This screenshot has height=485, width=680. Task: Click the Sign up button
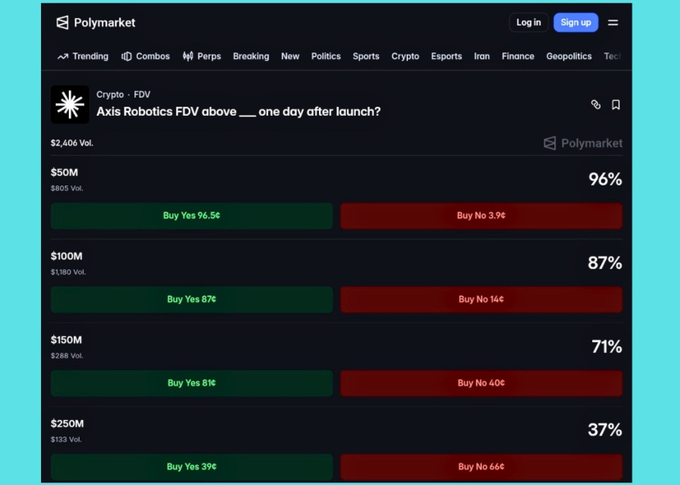pos(576,23)
